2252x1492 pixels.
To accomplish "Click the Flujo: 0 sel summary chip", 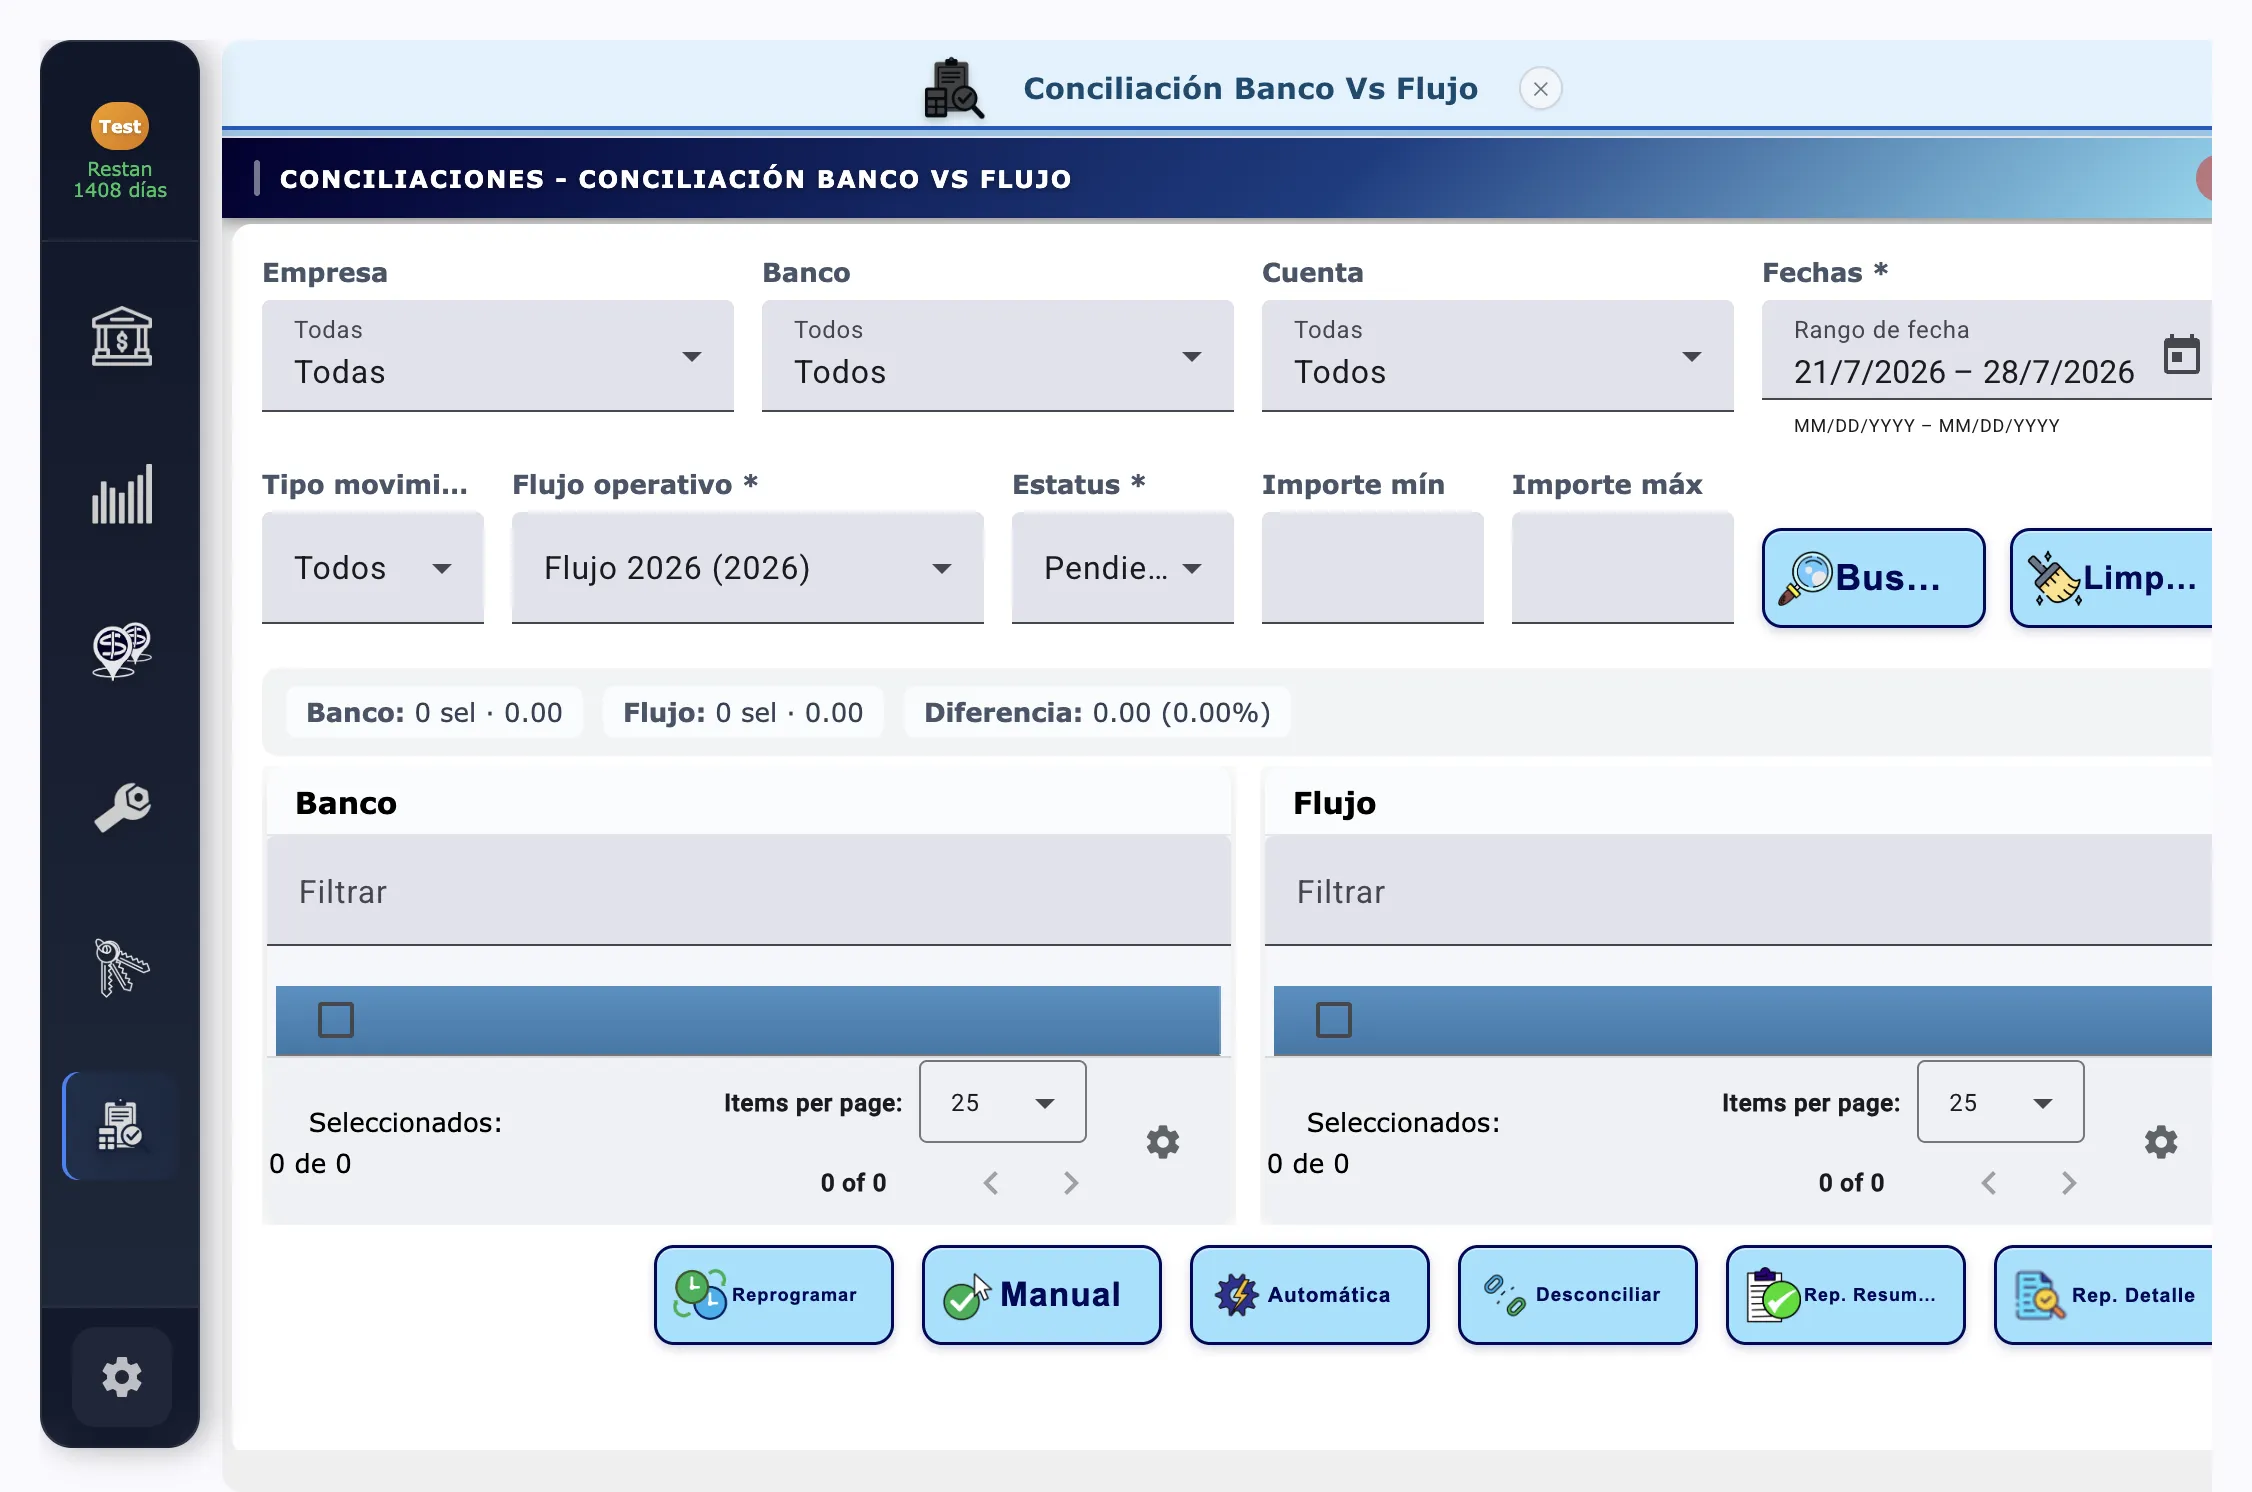I will (x=743, y=712).
